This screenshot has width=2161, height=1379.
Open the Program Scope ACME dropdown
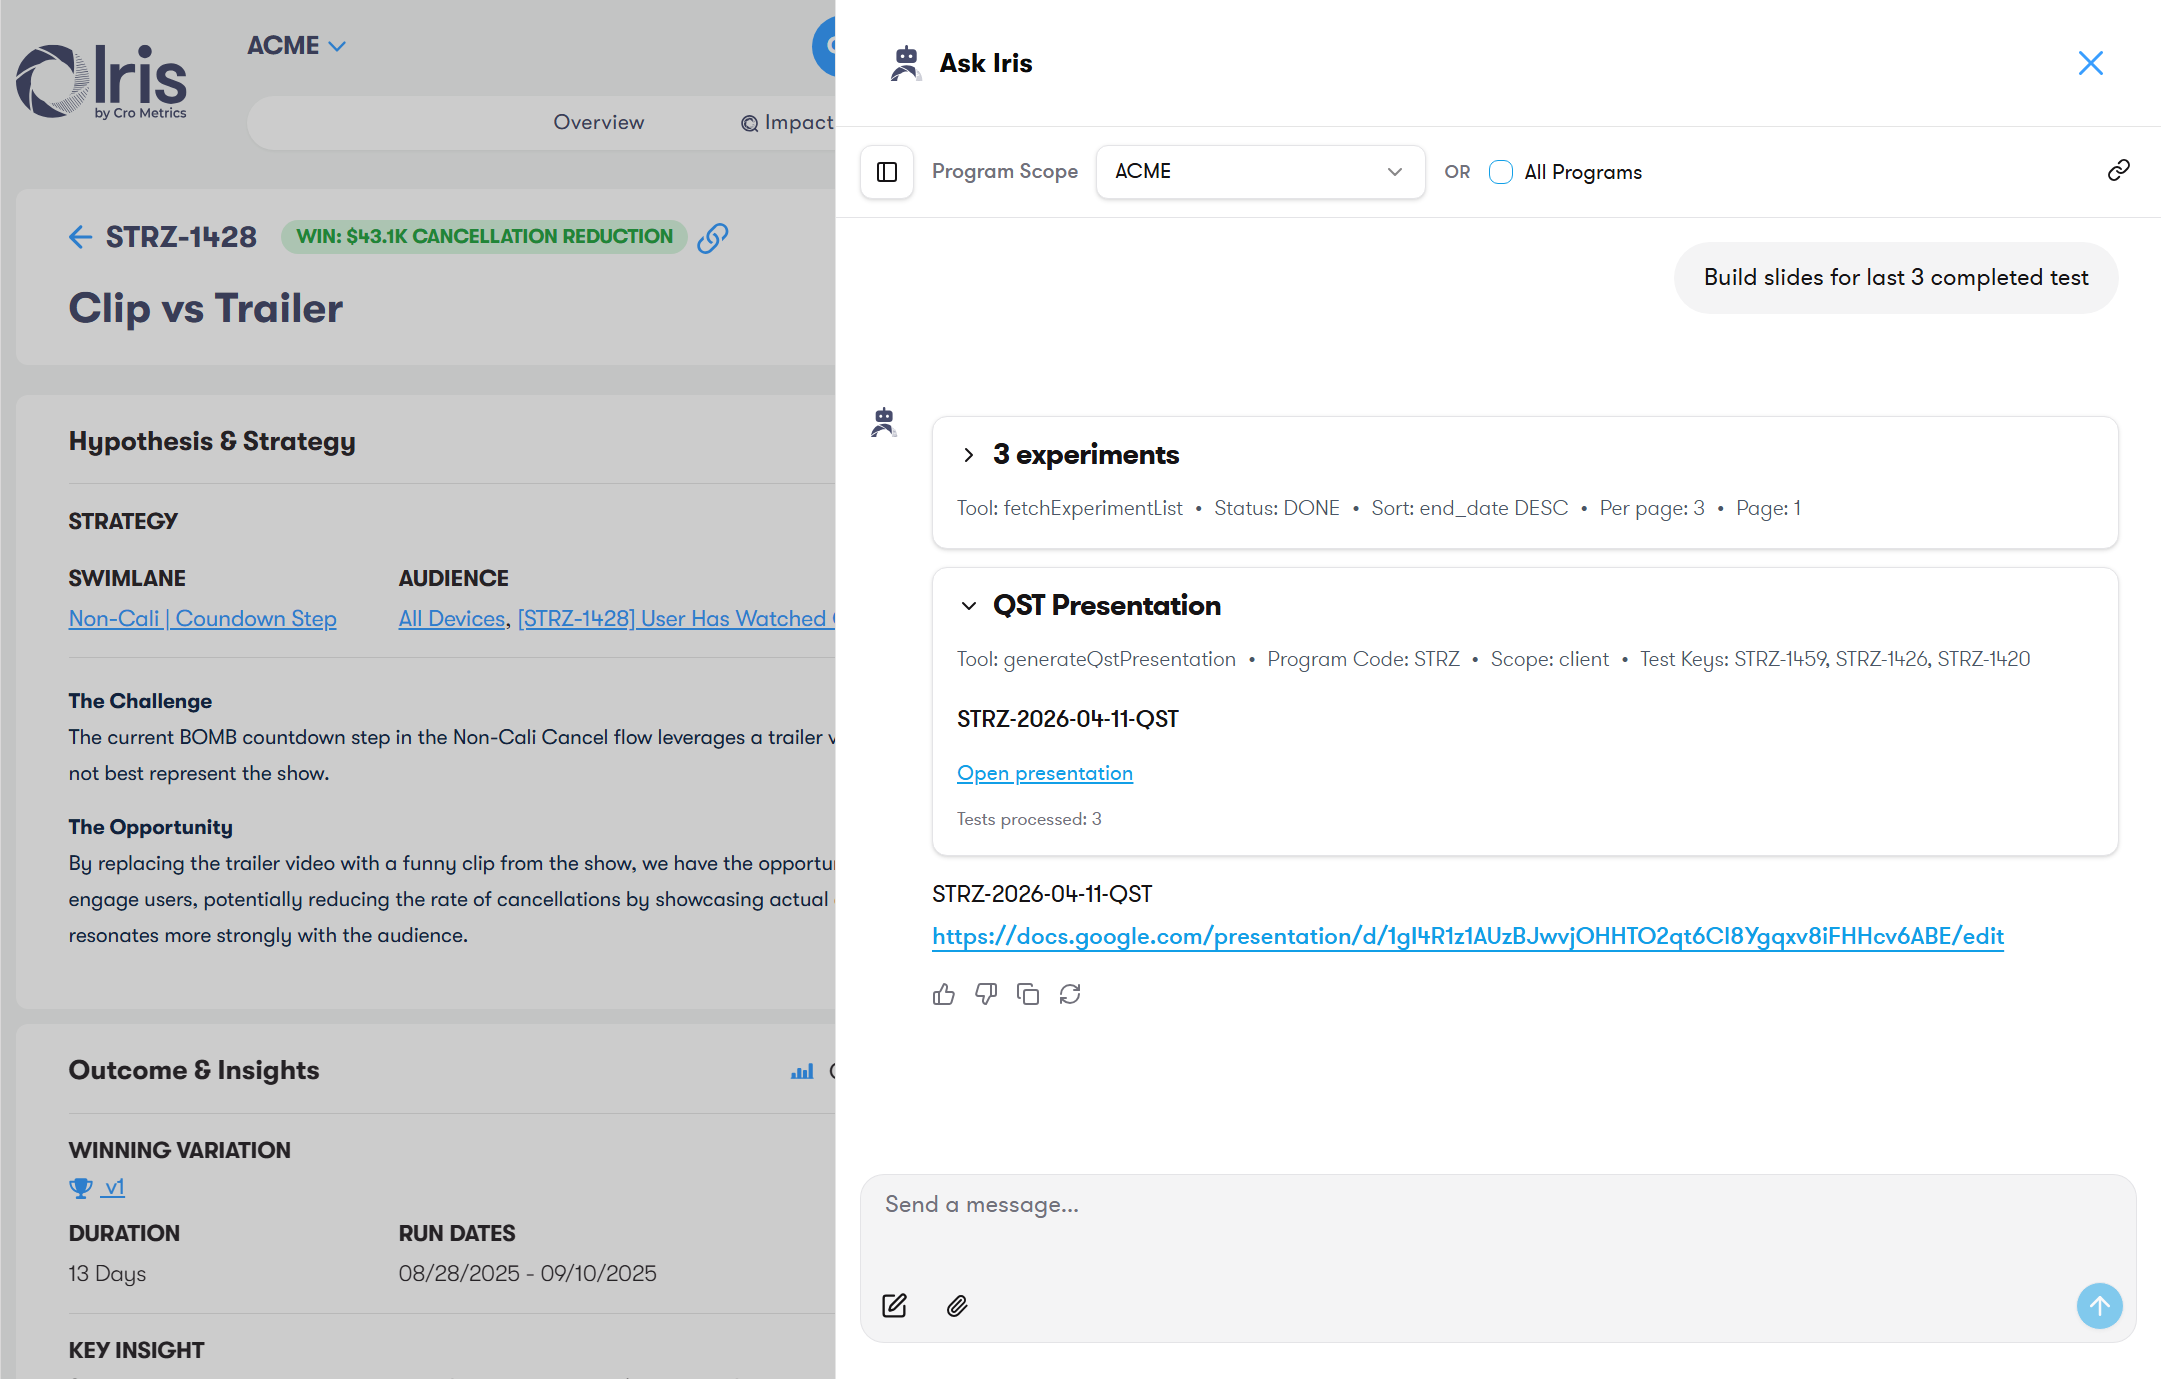pos(1259,172)
